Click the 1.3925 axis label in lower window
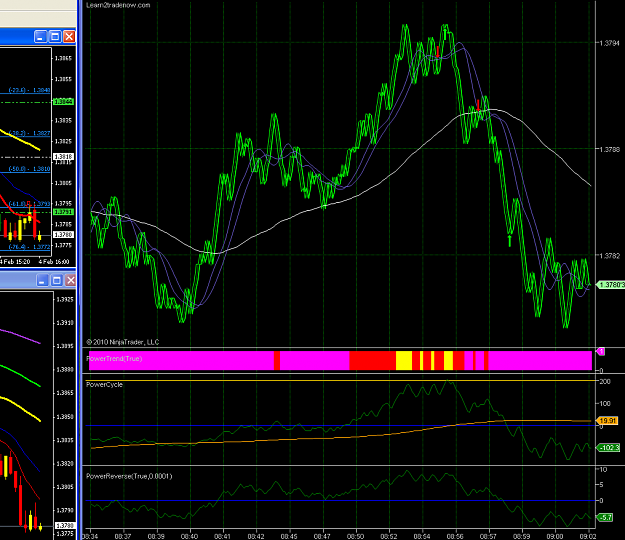The image size is (625, 540). pos(65,299)
